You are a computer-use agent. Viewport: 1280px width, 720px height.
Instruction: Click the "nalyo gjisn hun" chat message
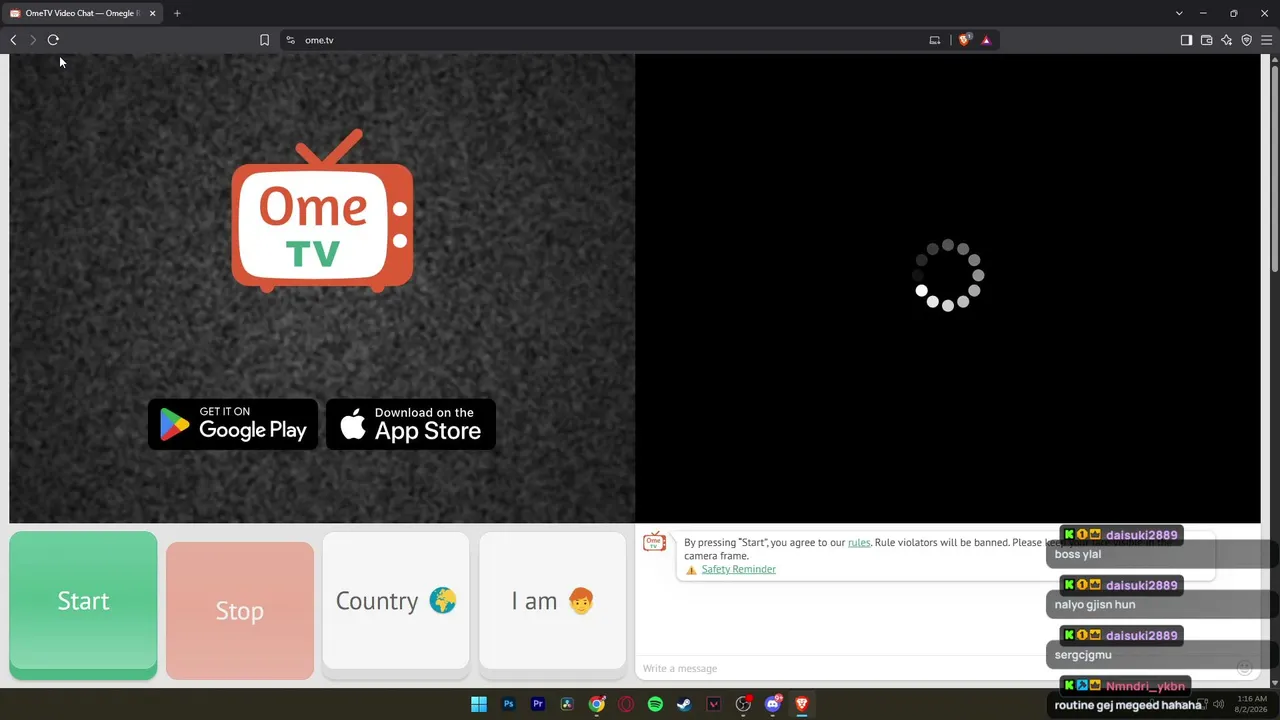pyautogui.click(x=1095, y=605)
